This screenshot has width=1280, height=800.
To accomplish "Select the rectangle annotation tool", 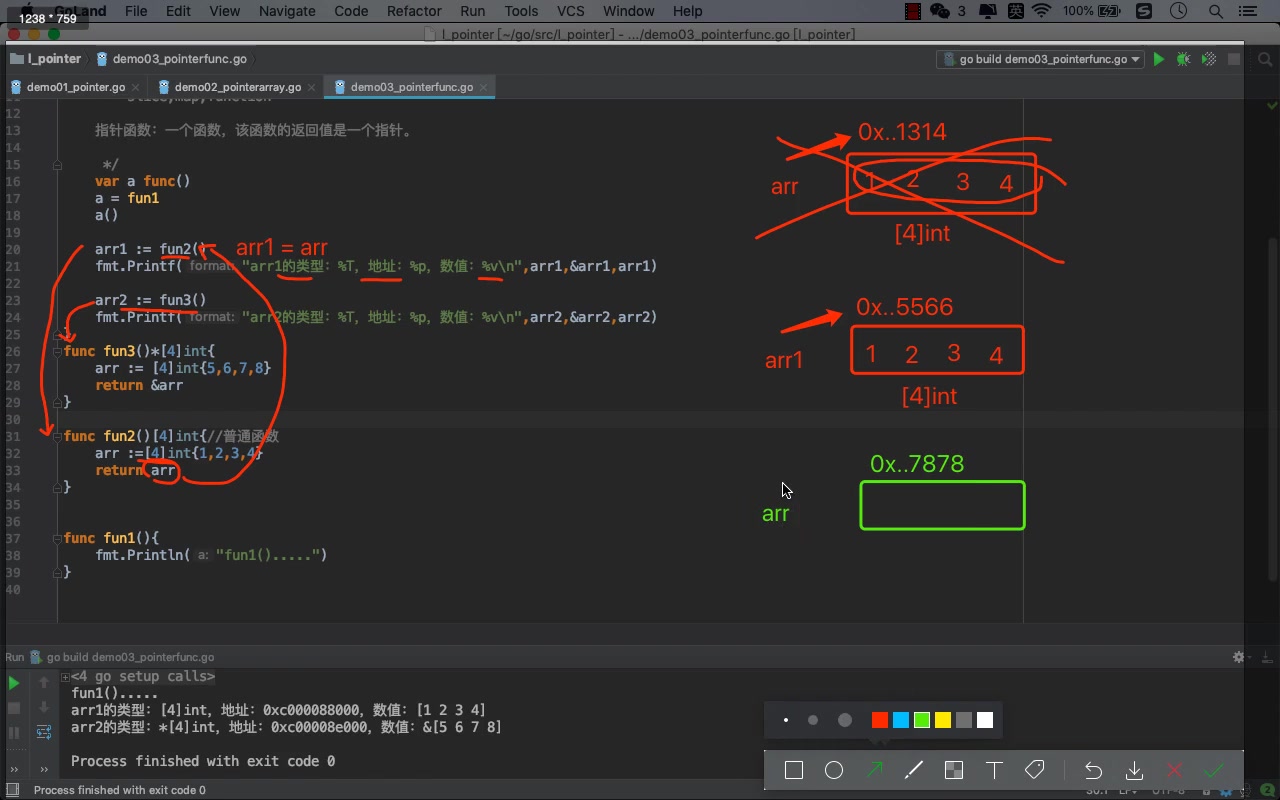I will pos(794,770).
